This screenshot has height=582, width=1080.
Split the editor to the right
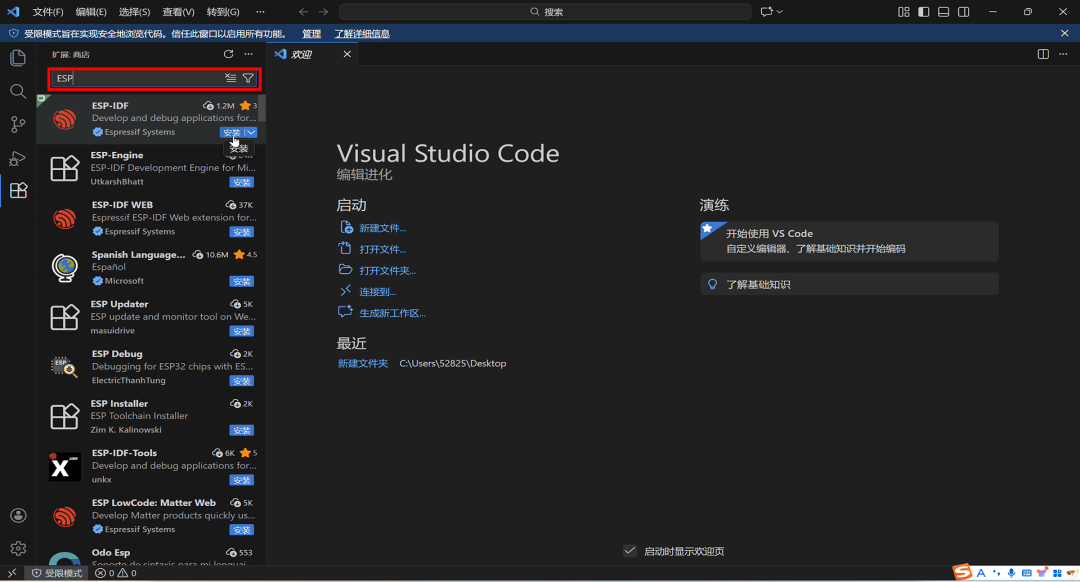(x=1043, y=54)
